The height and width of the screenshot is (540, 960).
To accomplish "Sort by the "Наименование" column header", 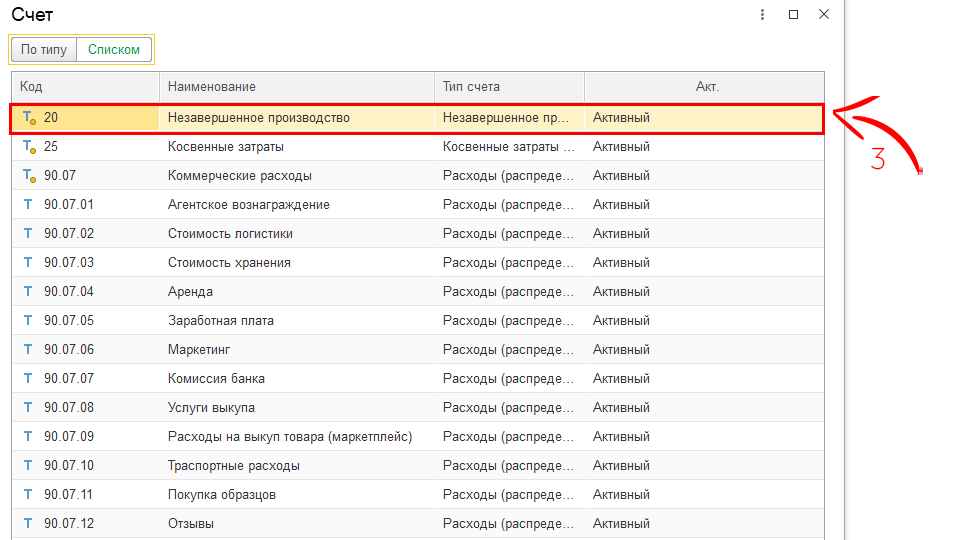I will point(296,87).
